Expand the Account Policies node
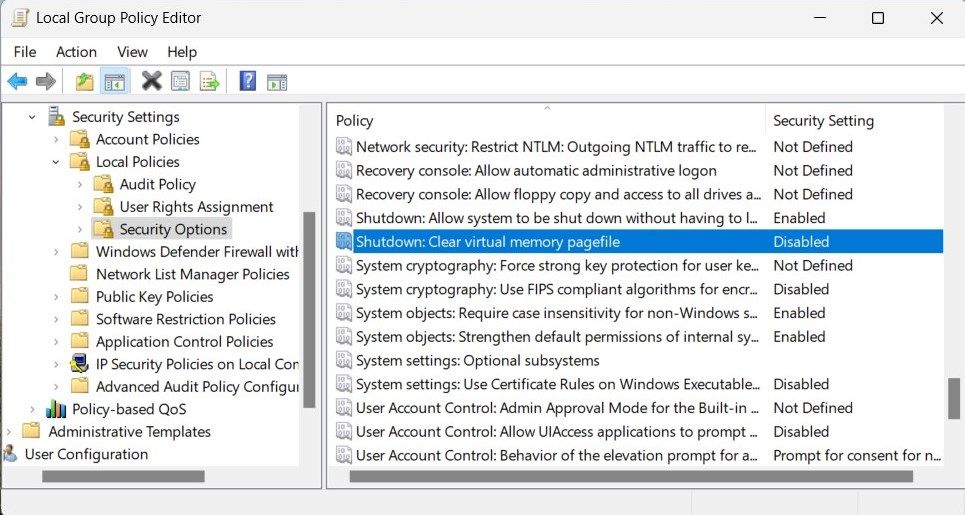965x515 pixels. pos(56,139)
